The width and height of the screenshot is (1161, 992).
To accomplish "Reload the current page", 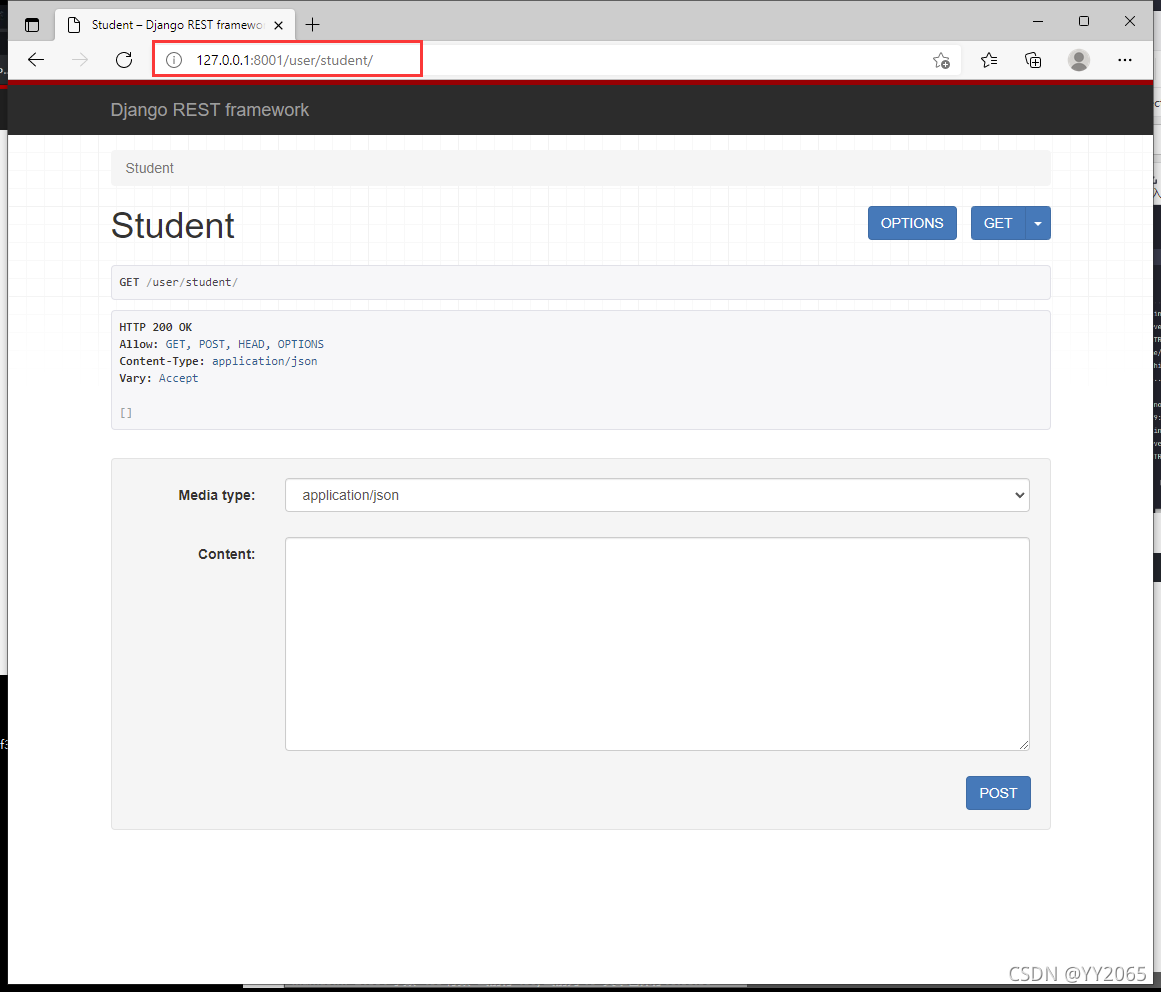I will [124, 60].
